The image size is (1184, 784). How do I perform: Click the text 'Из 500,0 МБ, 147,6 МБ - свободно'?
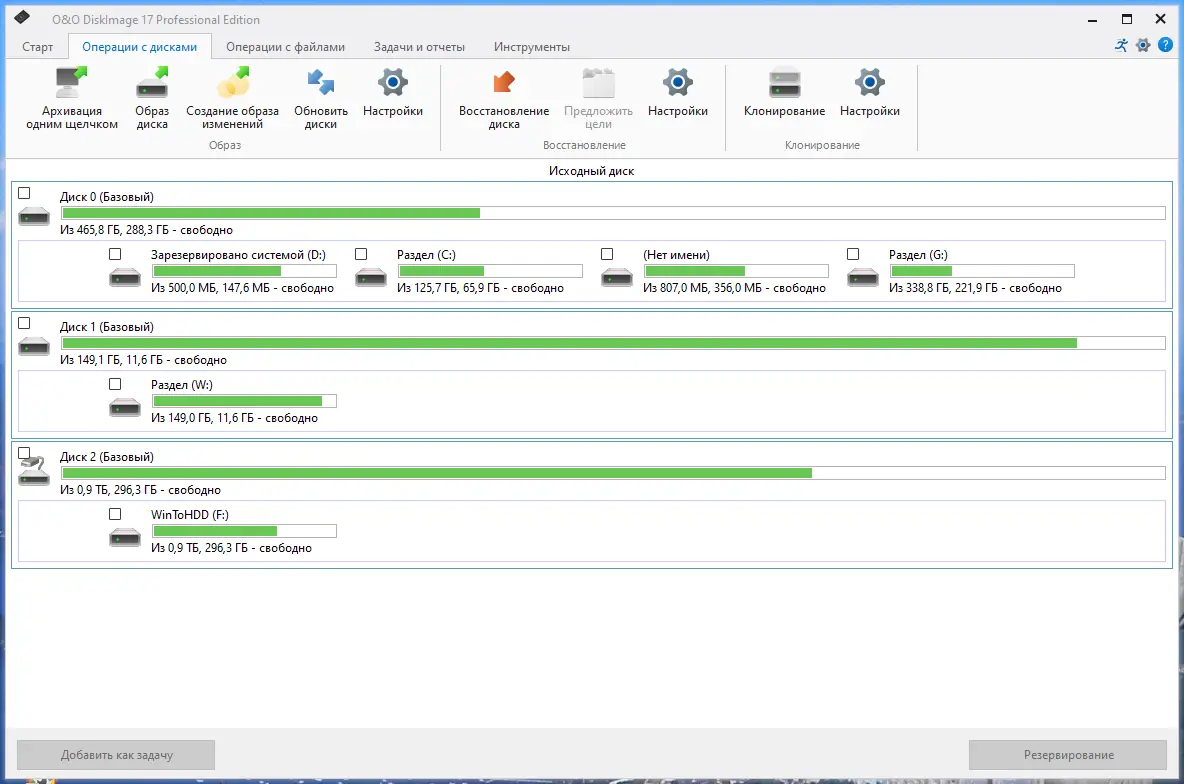pyautogui.click(x=242, y=288)
